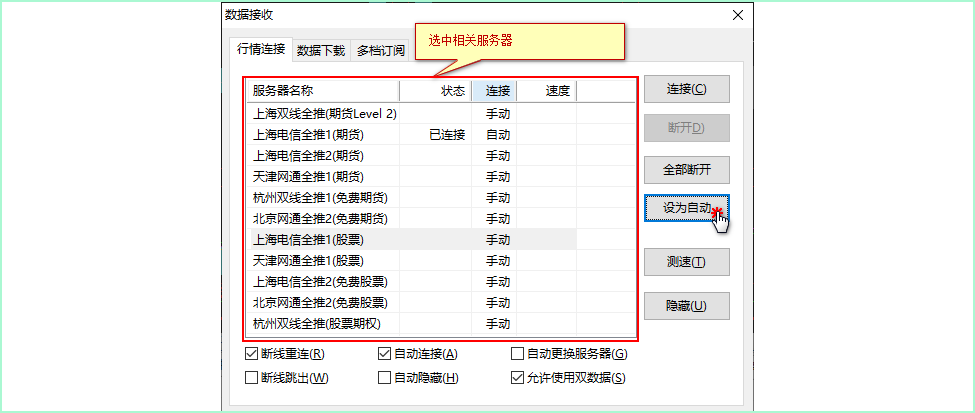Screen dimensions: 975x413
Task: Click the 隐藏(U) button
Action: pyautogui.click(x=686, y=306)
